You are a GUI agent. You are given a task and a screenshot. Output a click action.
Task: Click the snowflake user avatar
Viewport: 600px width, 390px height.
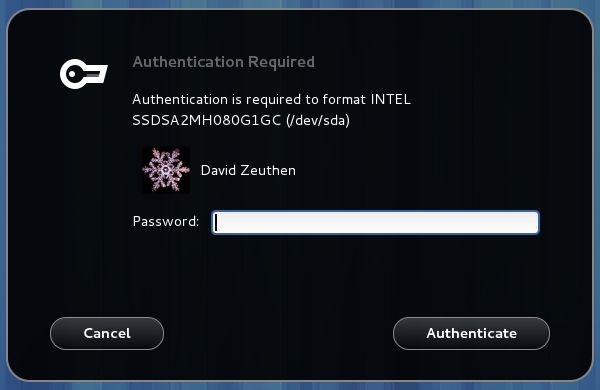pos(166,170)
